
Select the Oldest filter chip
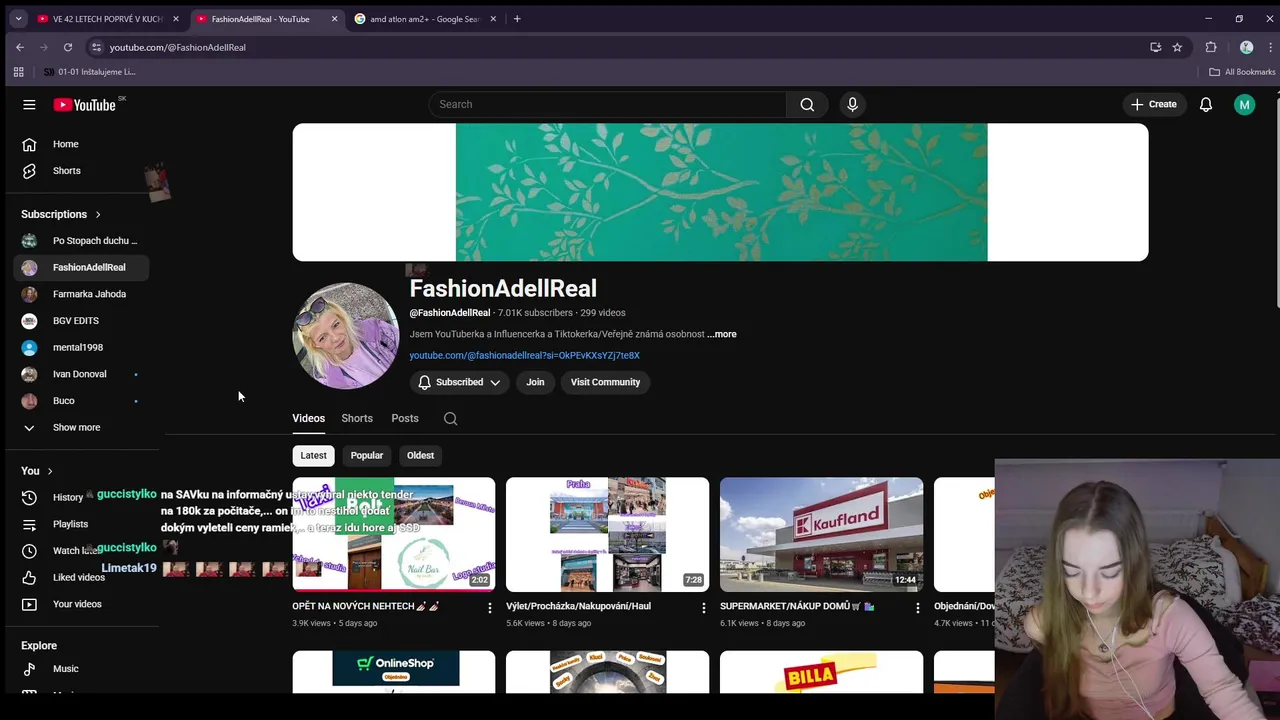(420, 456)
